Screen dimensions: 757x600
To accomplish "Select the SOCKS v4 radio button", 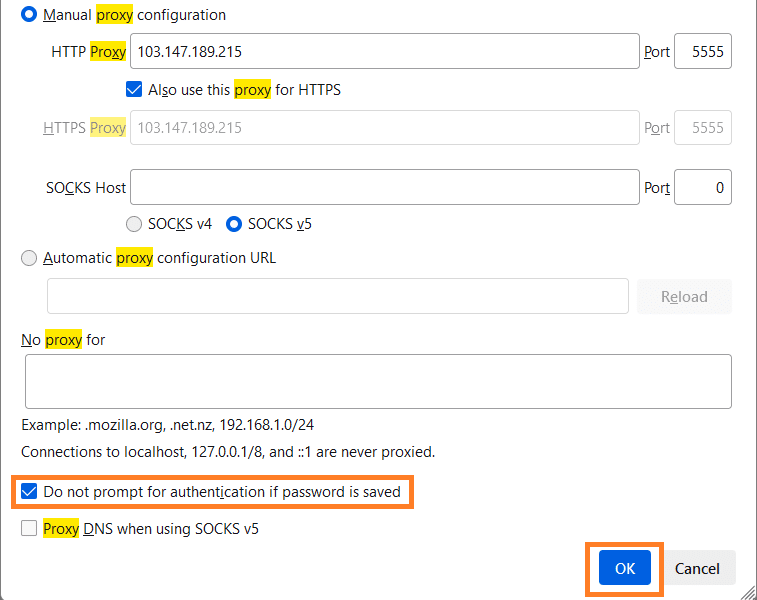I will [x=135, y=224].
